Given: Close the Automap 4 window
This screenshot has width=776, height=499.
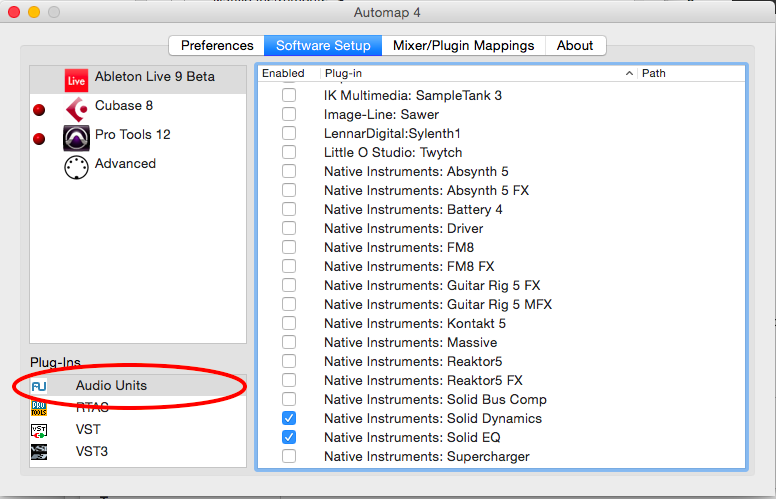Looking at the screenshot, I should pos(14,12).
